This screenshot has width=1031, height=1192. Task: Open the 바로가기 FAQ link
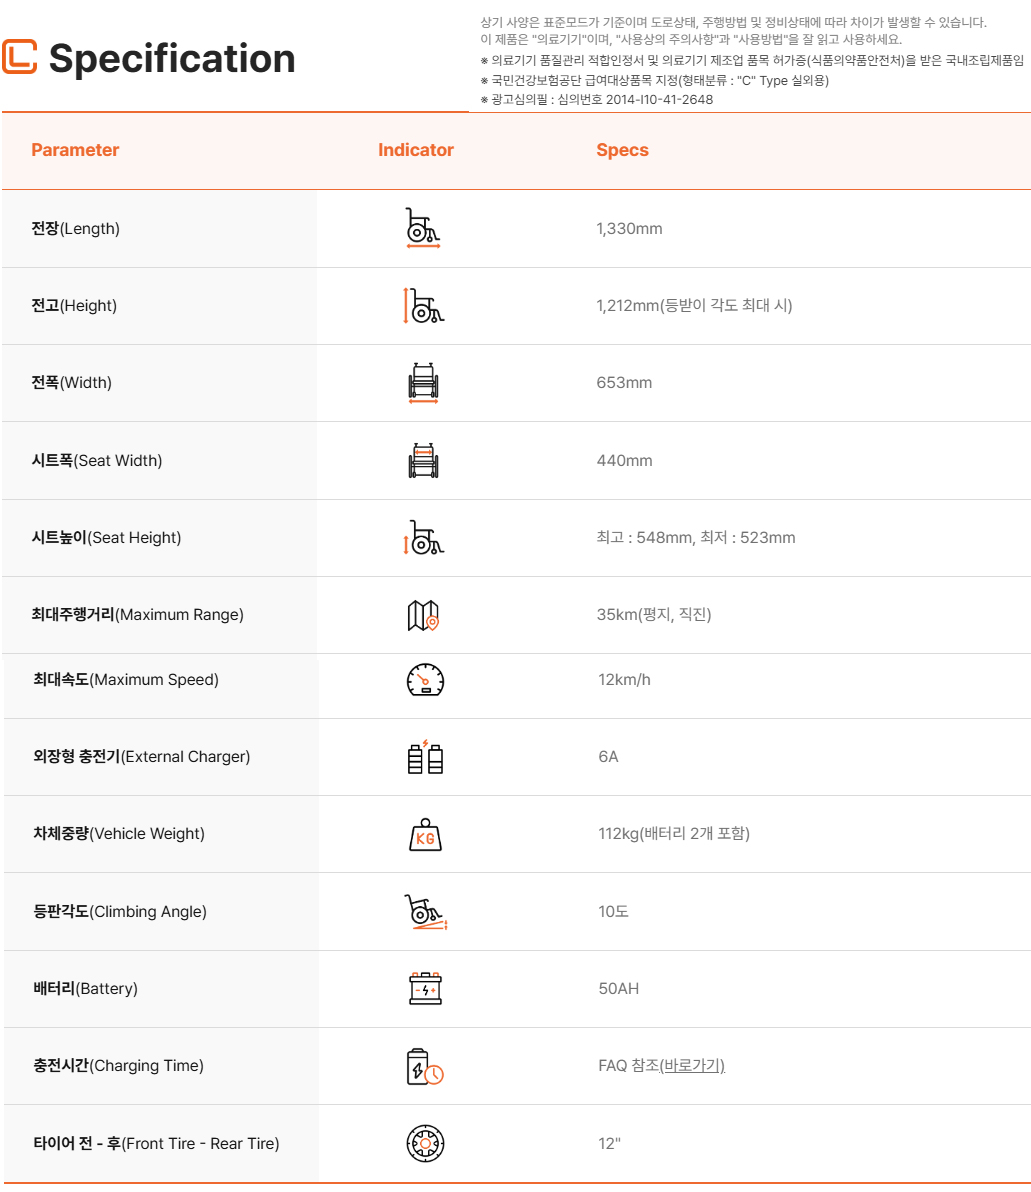click(693, 1066)
